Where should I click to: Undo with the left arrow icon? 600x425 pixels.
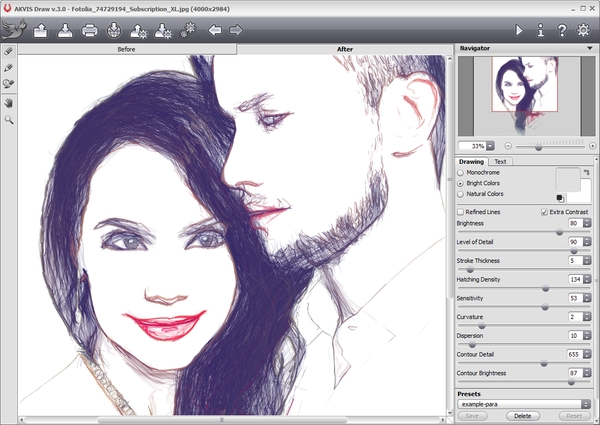pyautogui.click(x=214, y=30)
